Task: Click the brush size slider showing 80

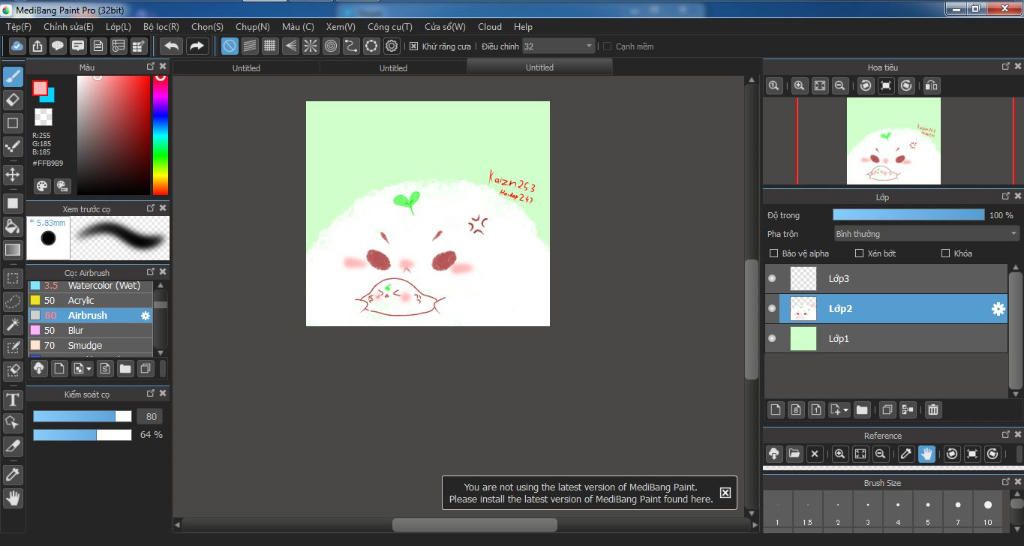Action: click(82, 417)
